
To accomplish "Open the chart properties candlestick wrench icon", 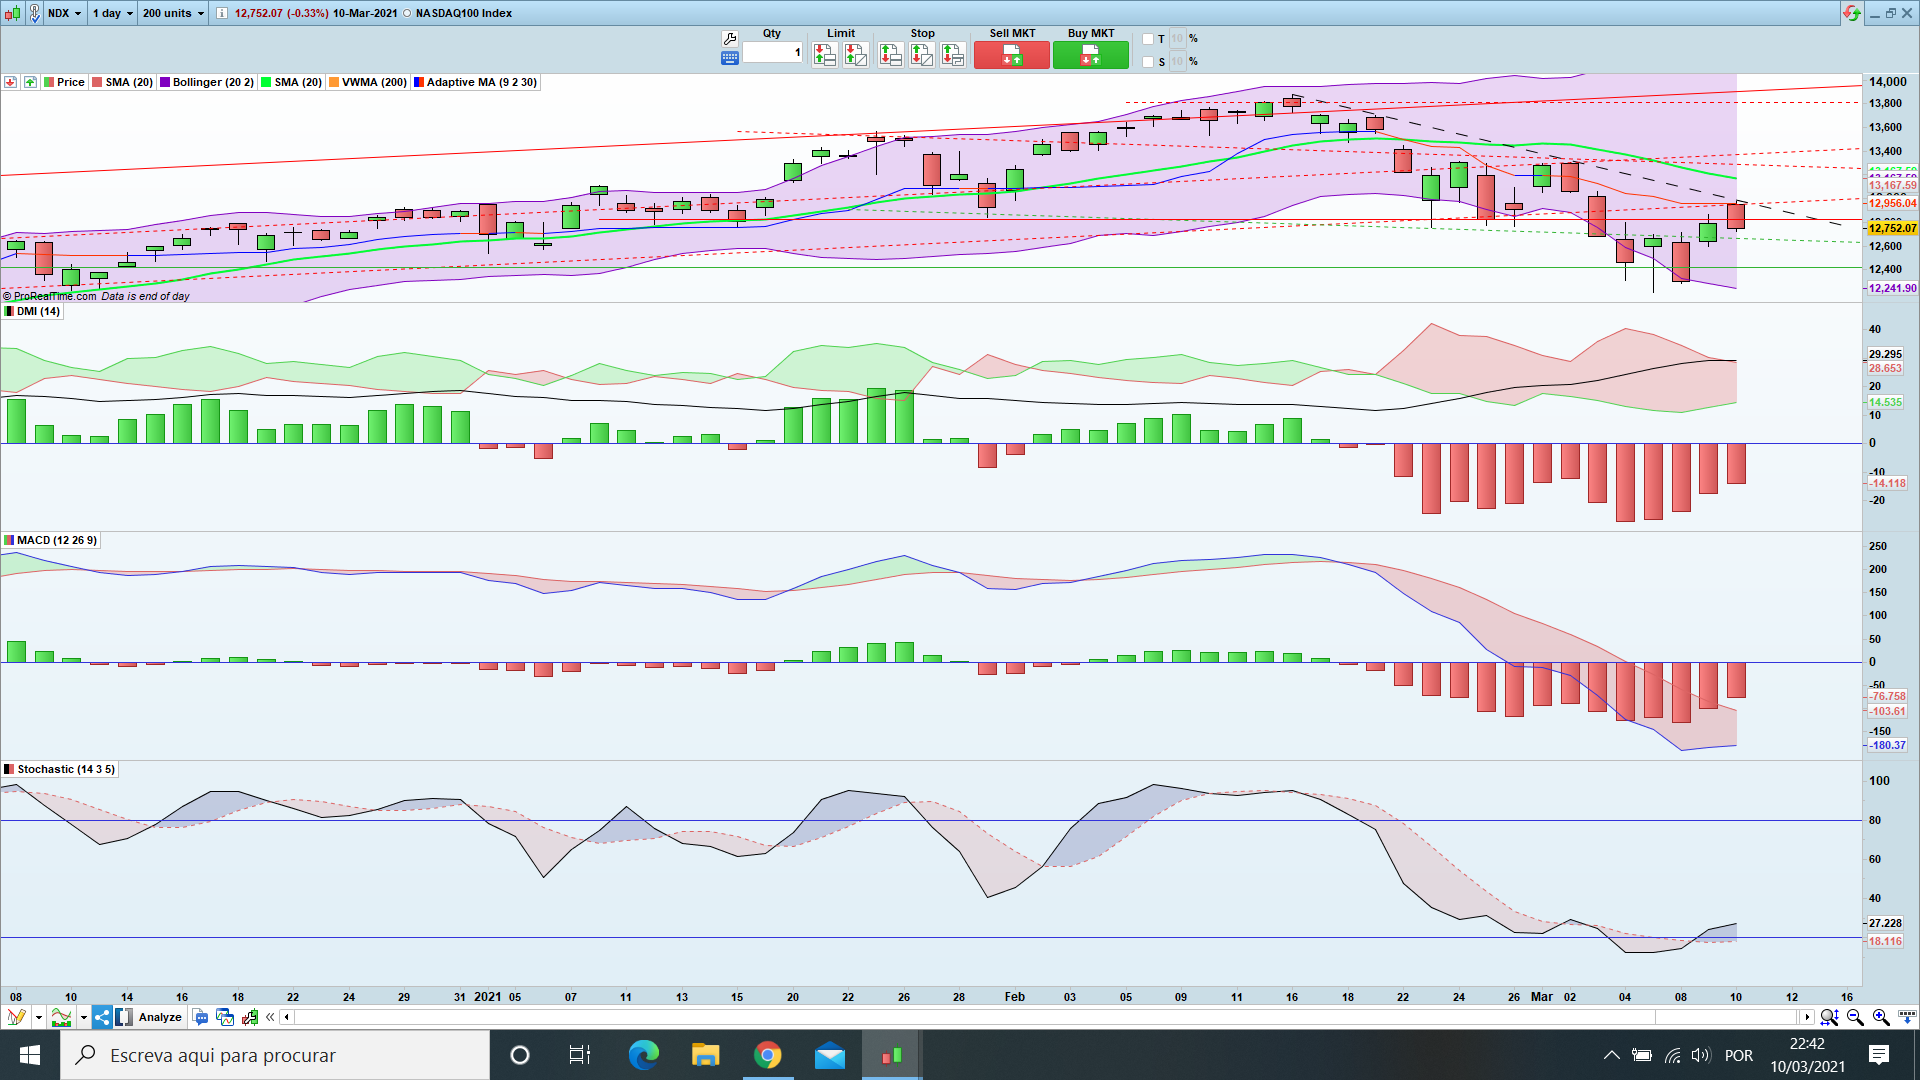I will (x=250, y=1017).
